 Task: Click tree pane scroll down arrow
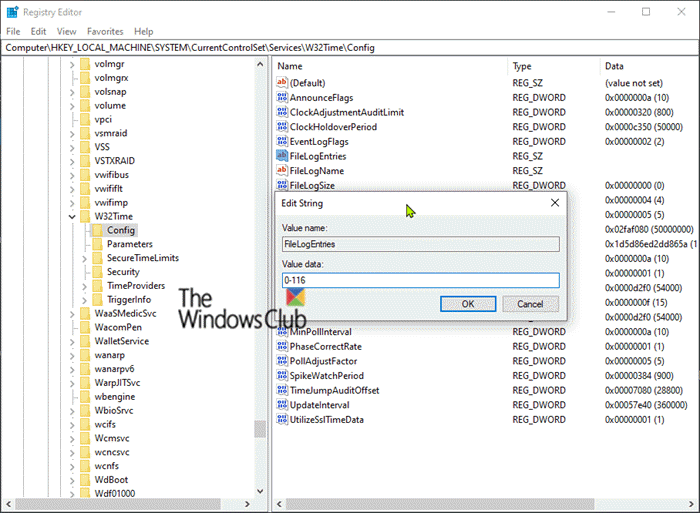(260, 491)
